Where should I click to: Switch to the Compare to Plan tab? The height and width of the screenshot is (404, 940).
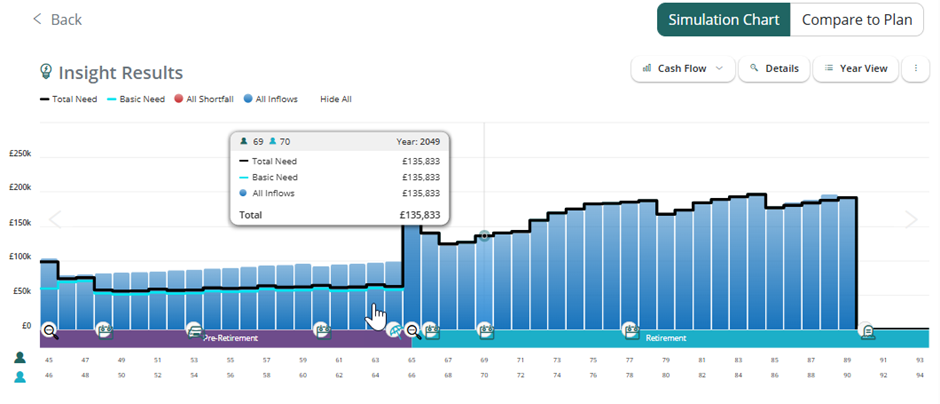coord(857,19)
